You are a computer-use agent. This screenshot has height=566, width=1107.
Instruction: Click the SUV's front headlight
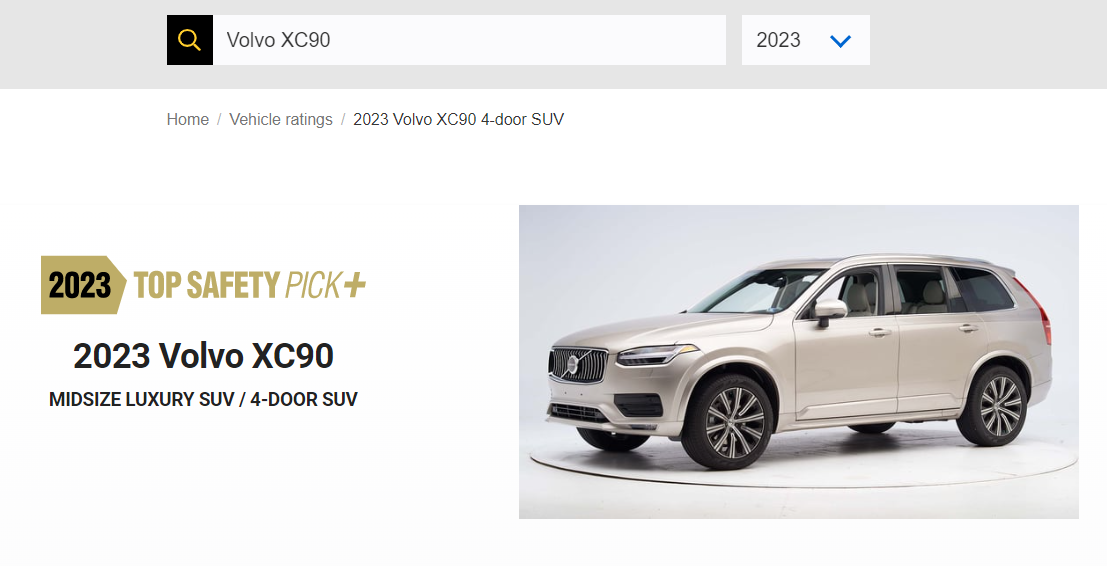tap(657, 354)
